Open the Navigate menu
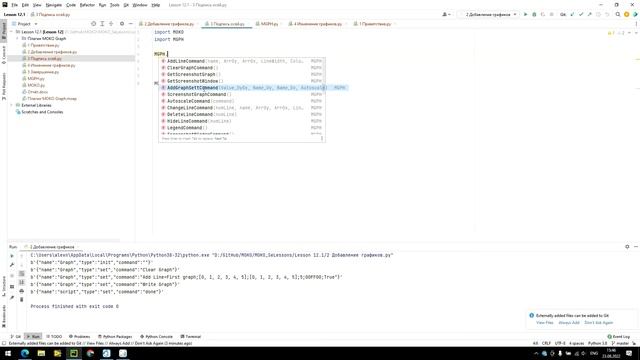Screen dimensions: 640x360 (53, 5)
